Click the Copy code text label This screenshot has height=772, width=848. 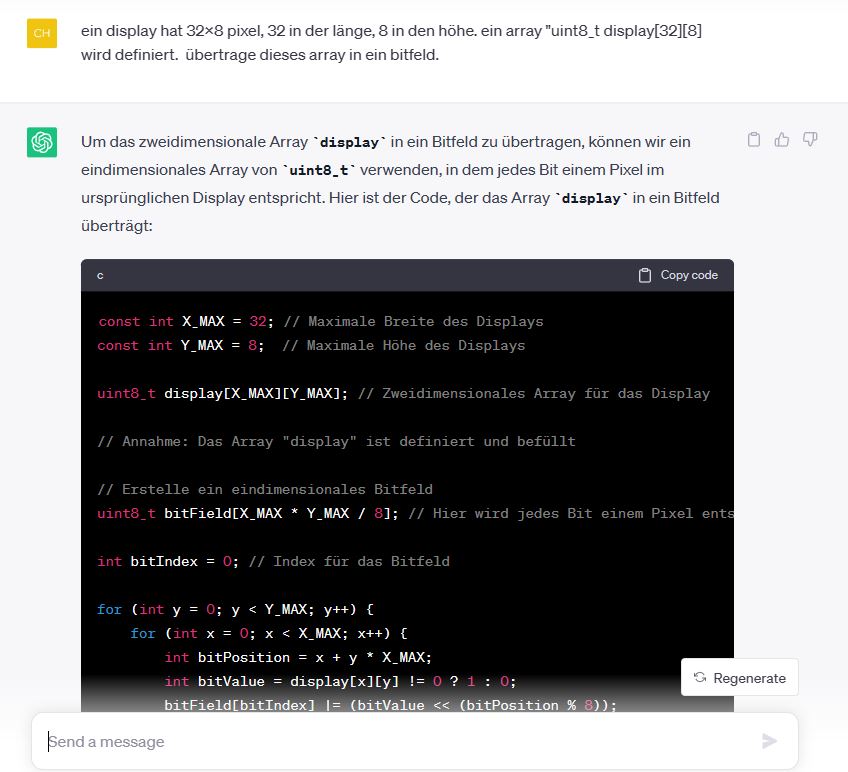pos(689,275)
